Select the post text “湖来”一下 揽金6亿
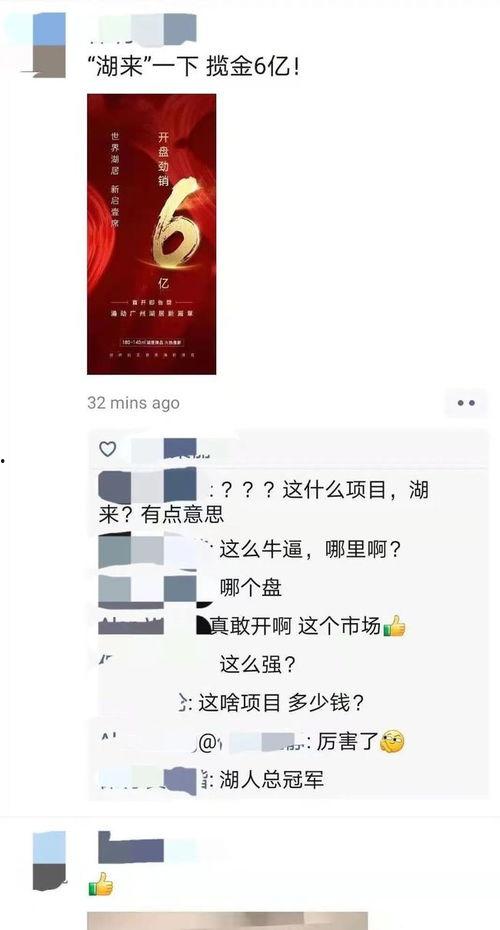 click(193, 67)
